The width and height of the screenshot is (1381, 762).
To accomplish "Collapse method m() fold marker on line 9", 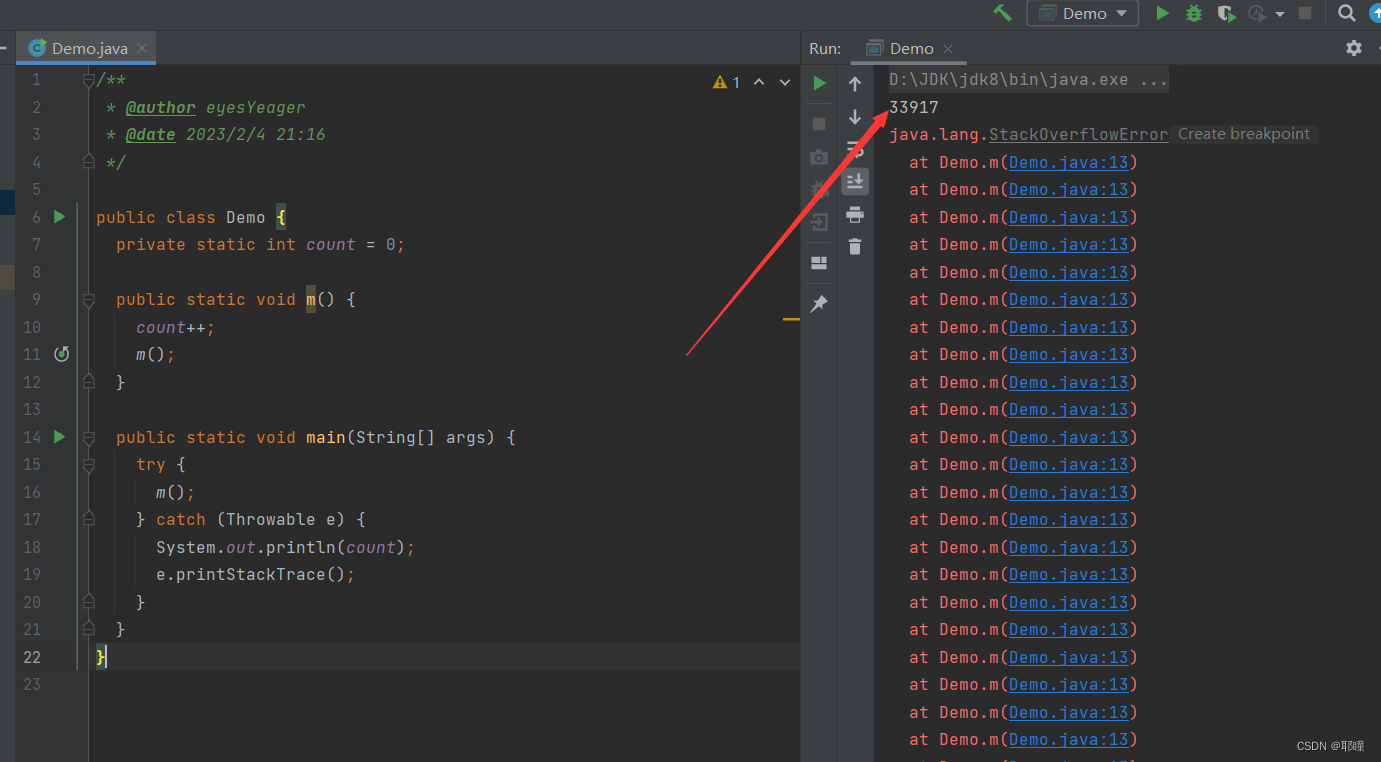I will (88, 299).
